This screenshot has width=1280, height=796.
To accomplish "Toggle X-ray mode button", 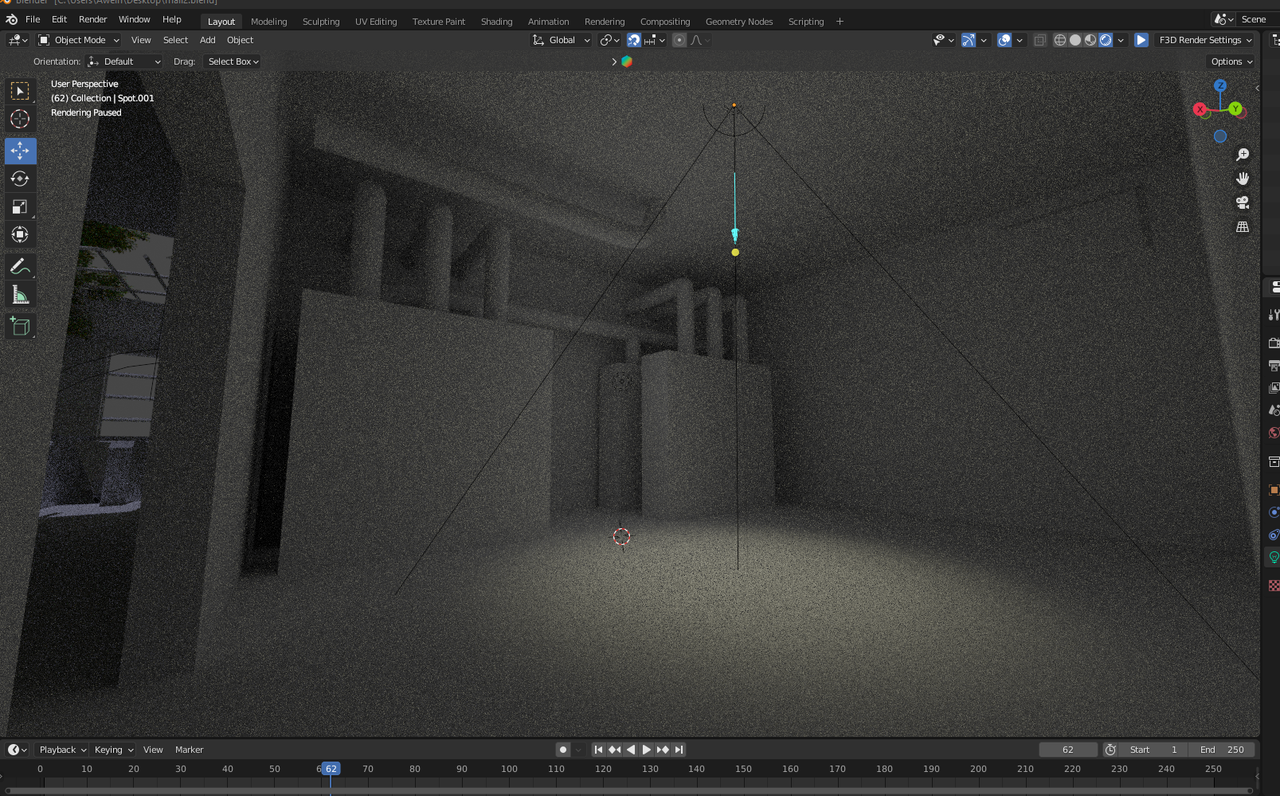I will [x=1040, y=40].
